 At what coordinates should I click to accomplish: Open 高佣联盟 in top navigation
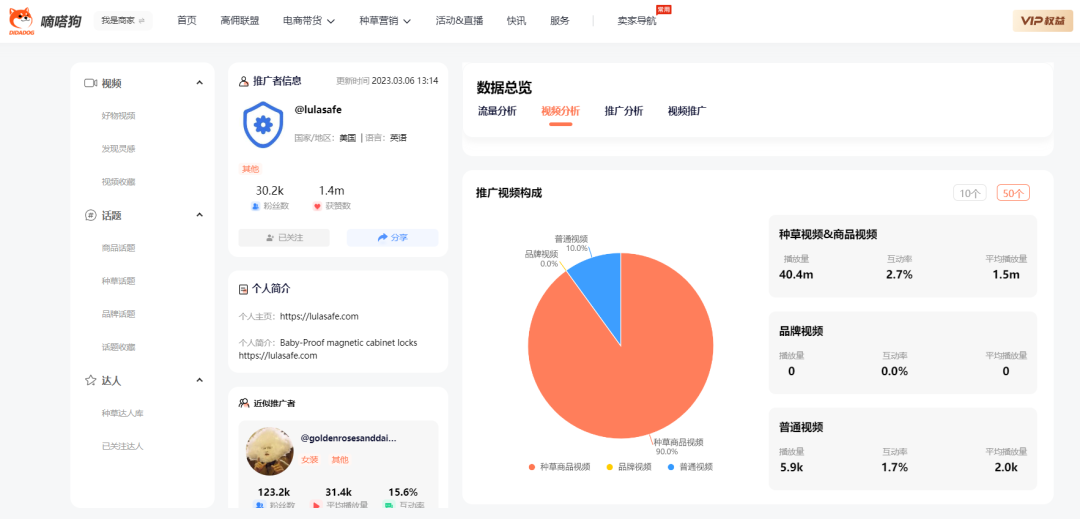click(x=240, y=21)
